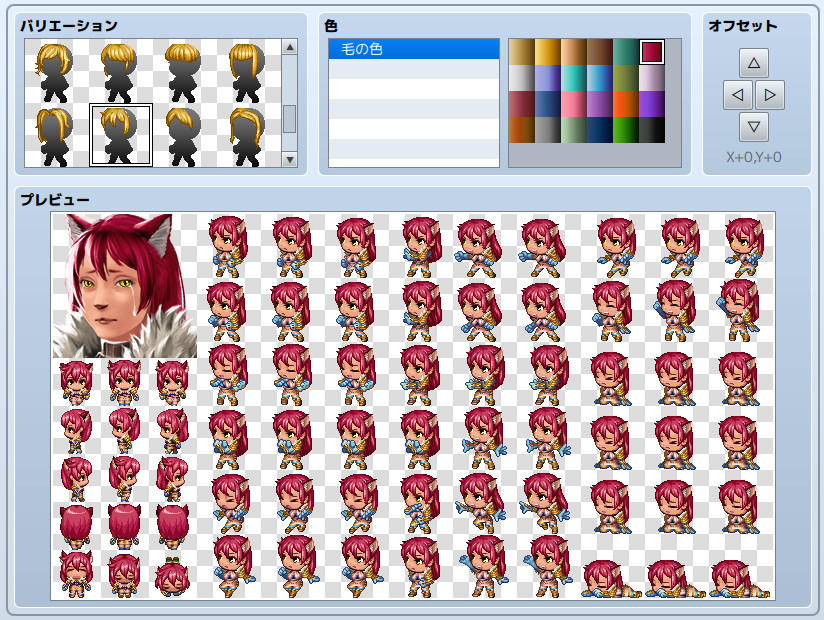Pick the third hair variation in bottom row
824x620 pixels.
(184, 135)
